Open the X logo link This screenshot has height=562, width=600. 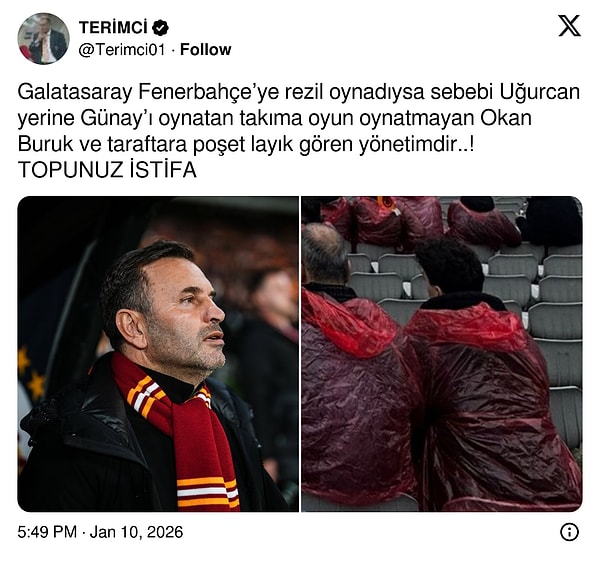[569, 26]
